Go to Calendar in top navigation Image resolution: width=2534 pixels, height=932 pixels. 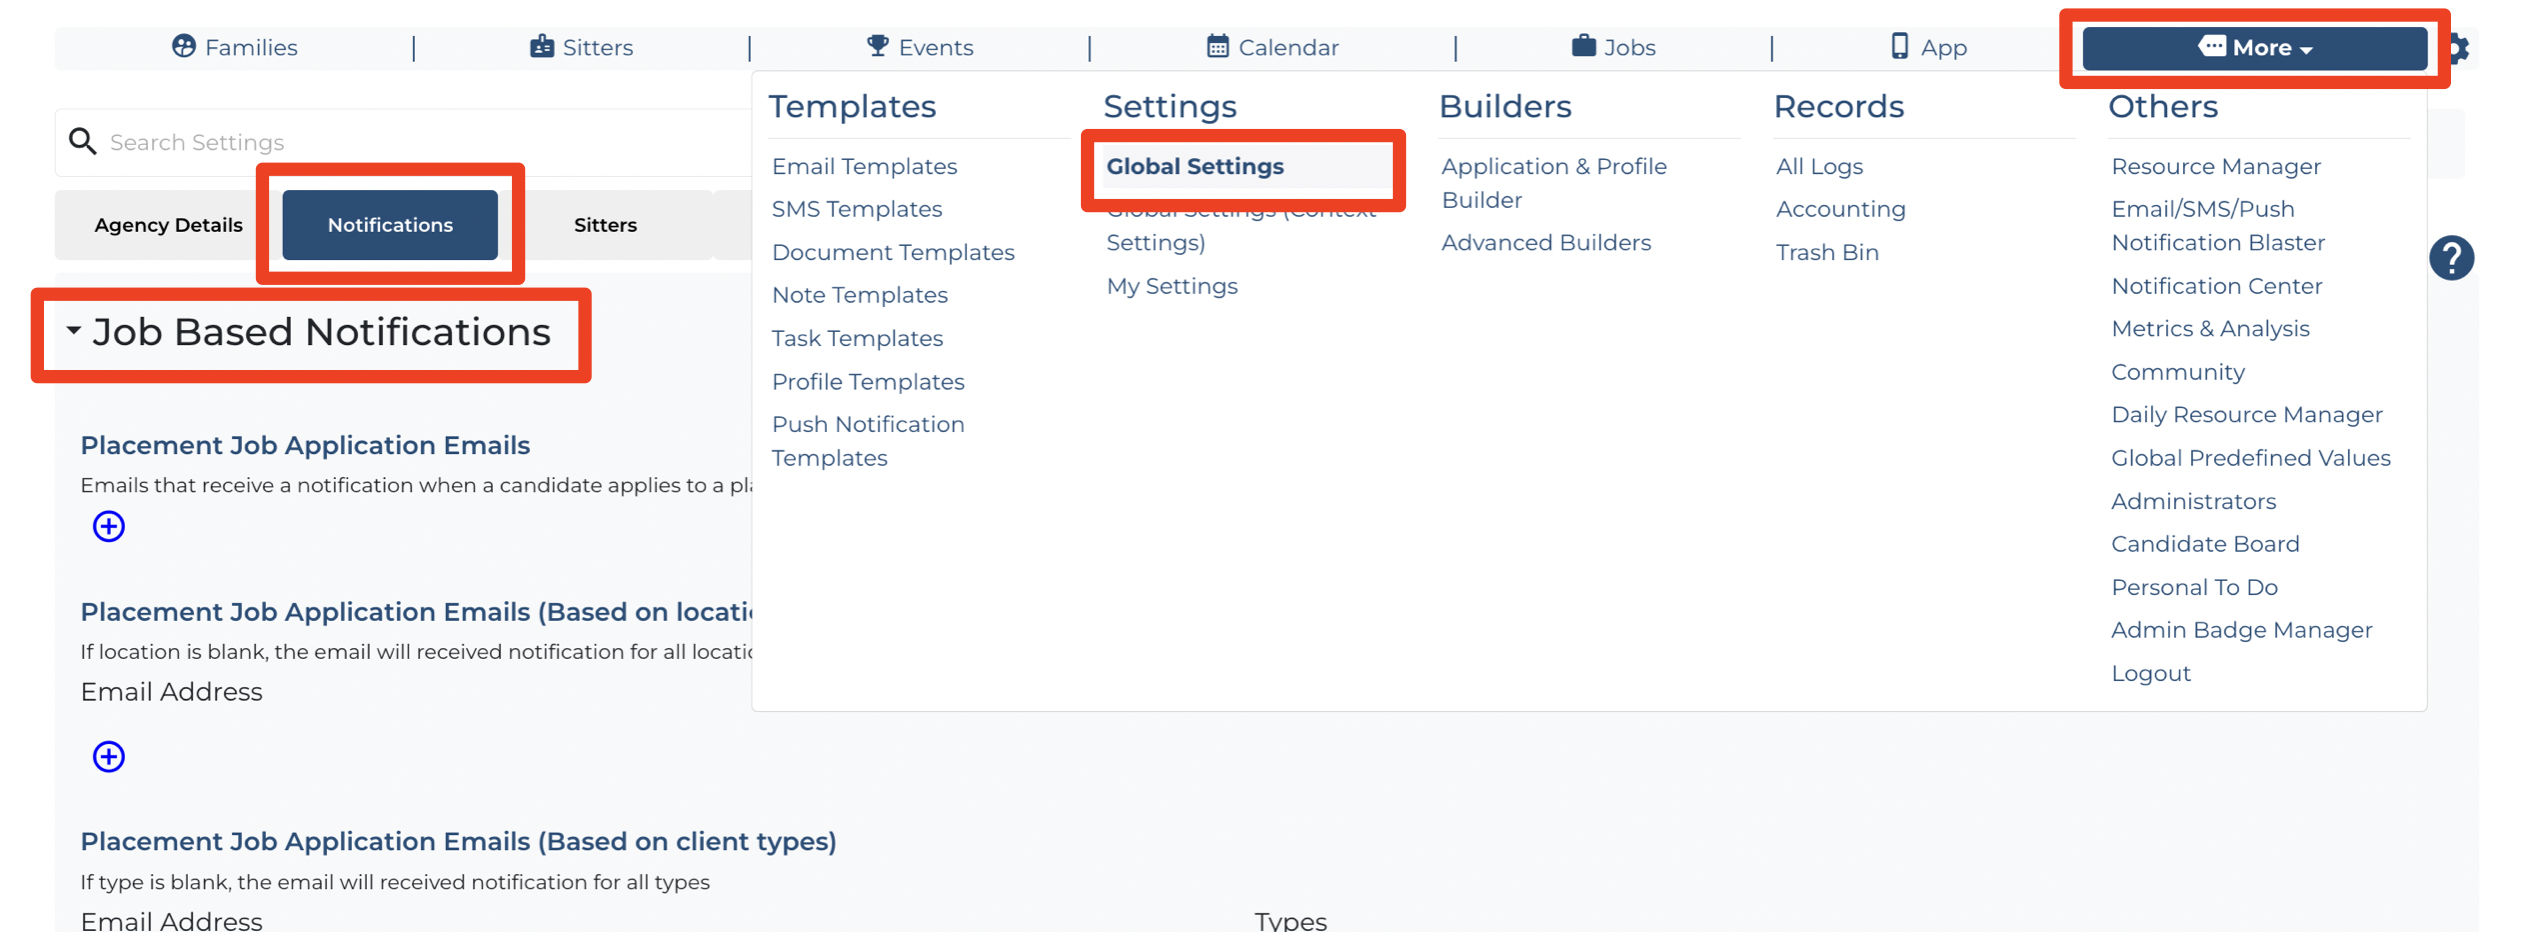(1272, 47)
